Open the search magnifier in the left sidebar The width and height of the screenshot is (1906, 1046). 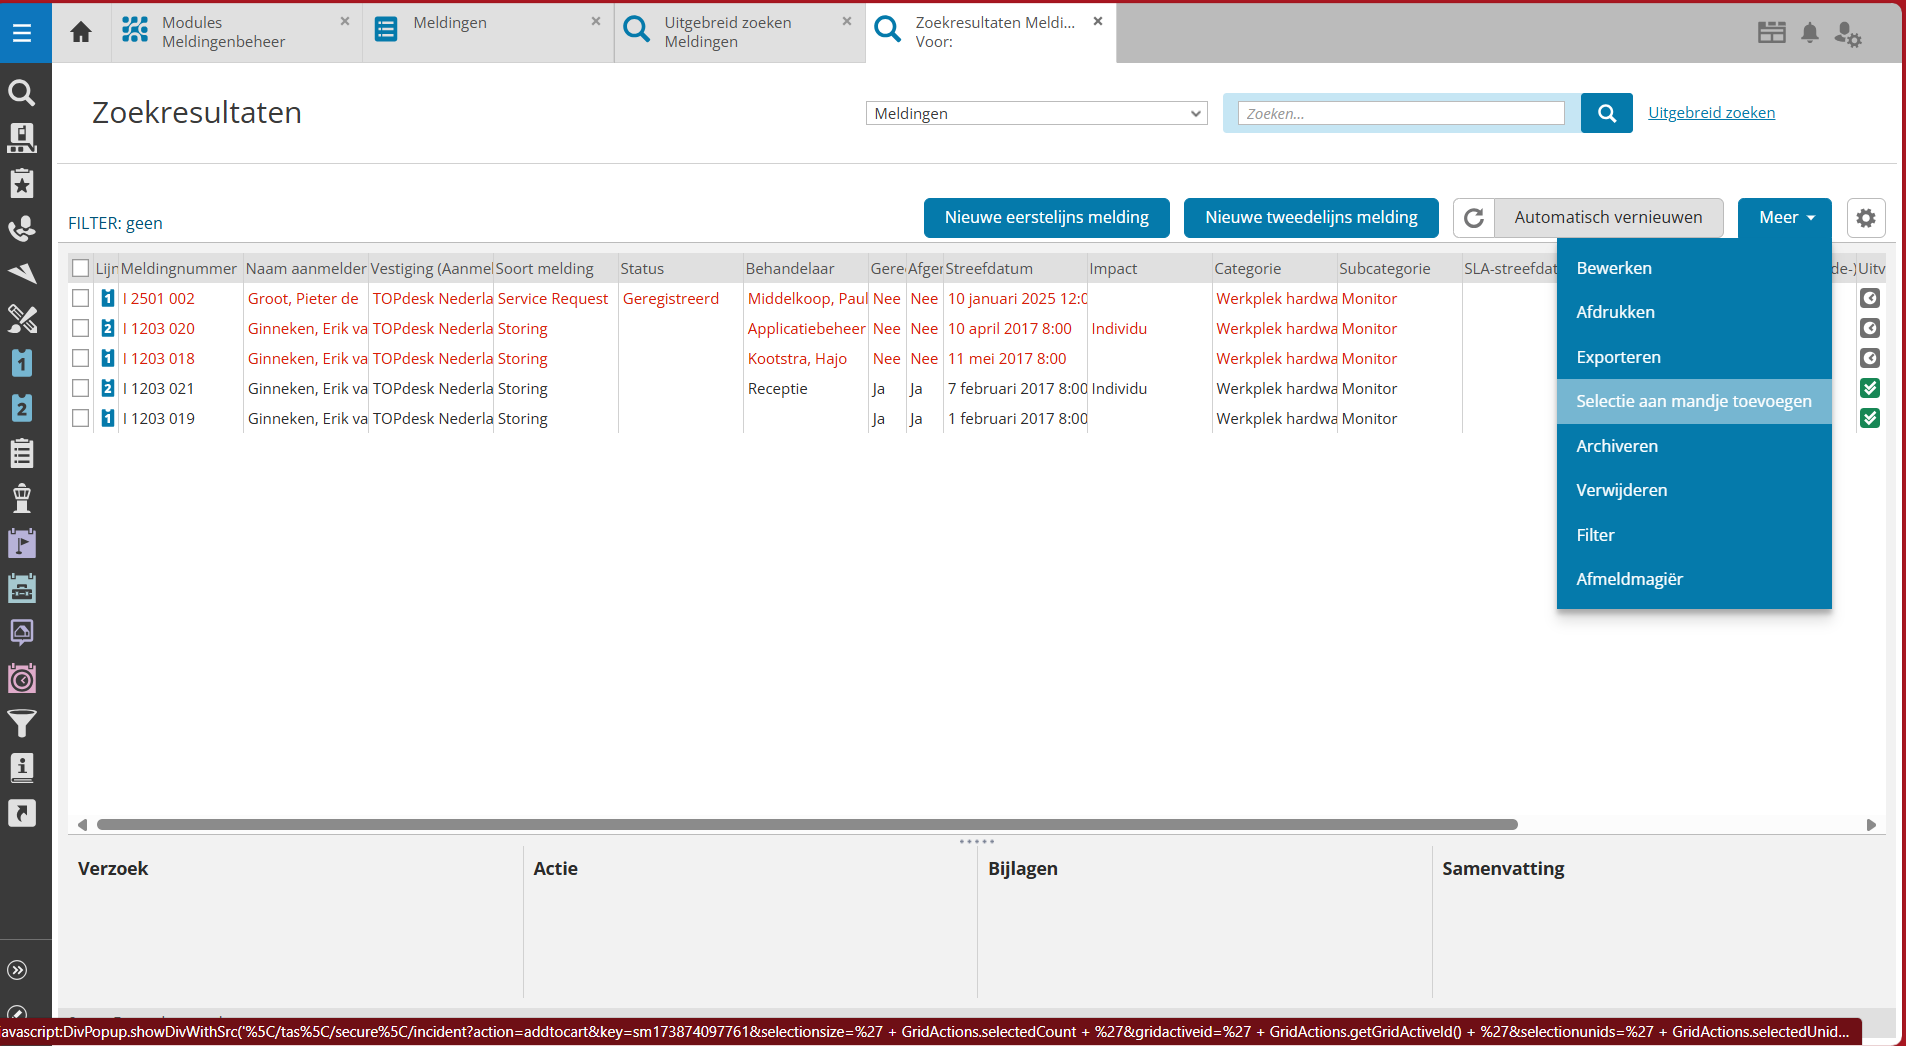click(22, 93)
